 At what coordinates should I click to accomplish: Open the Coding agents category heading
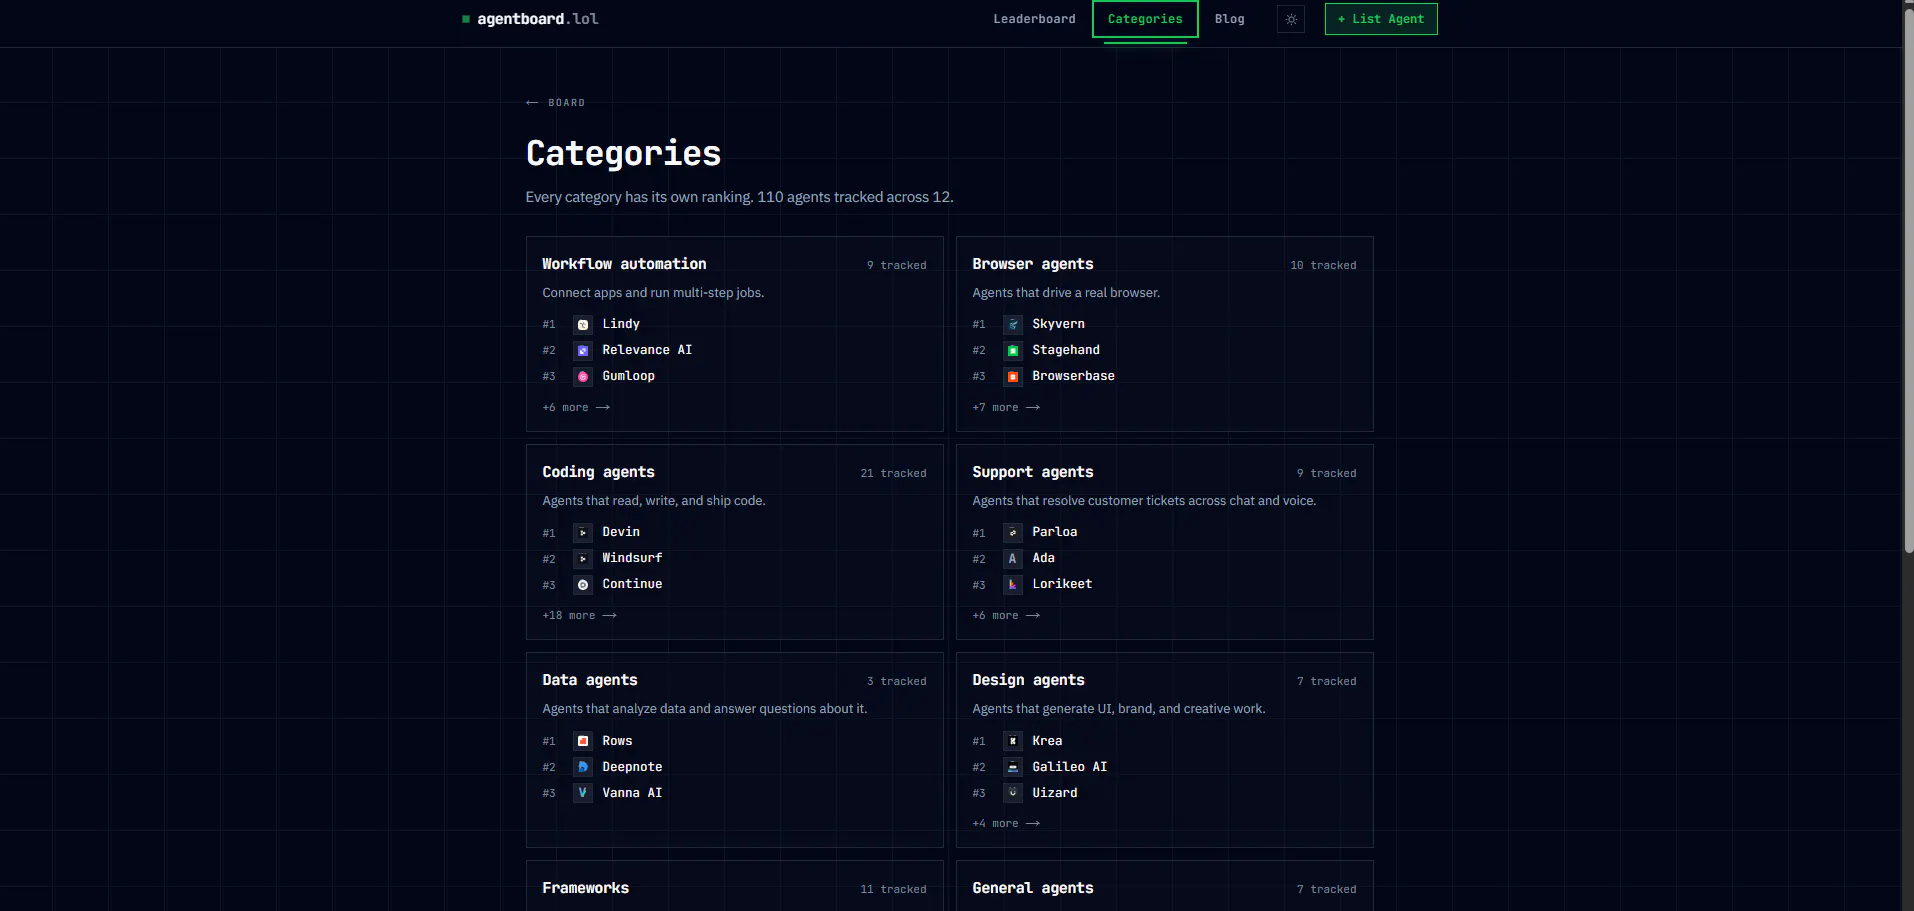[x=598, y=472]
